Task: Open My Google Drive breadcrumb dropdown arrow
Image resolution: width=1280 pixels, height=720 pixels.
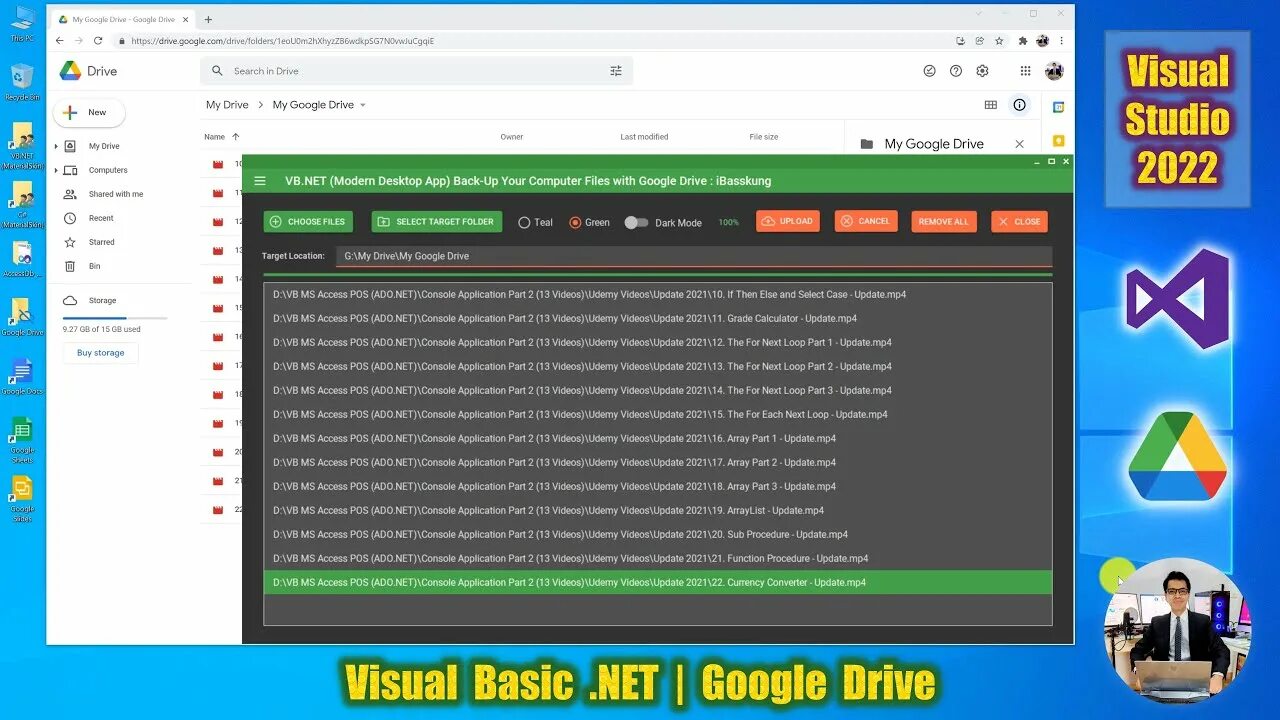Action: 363,105
